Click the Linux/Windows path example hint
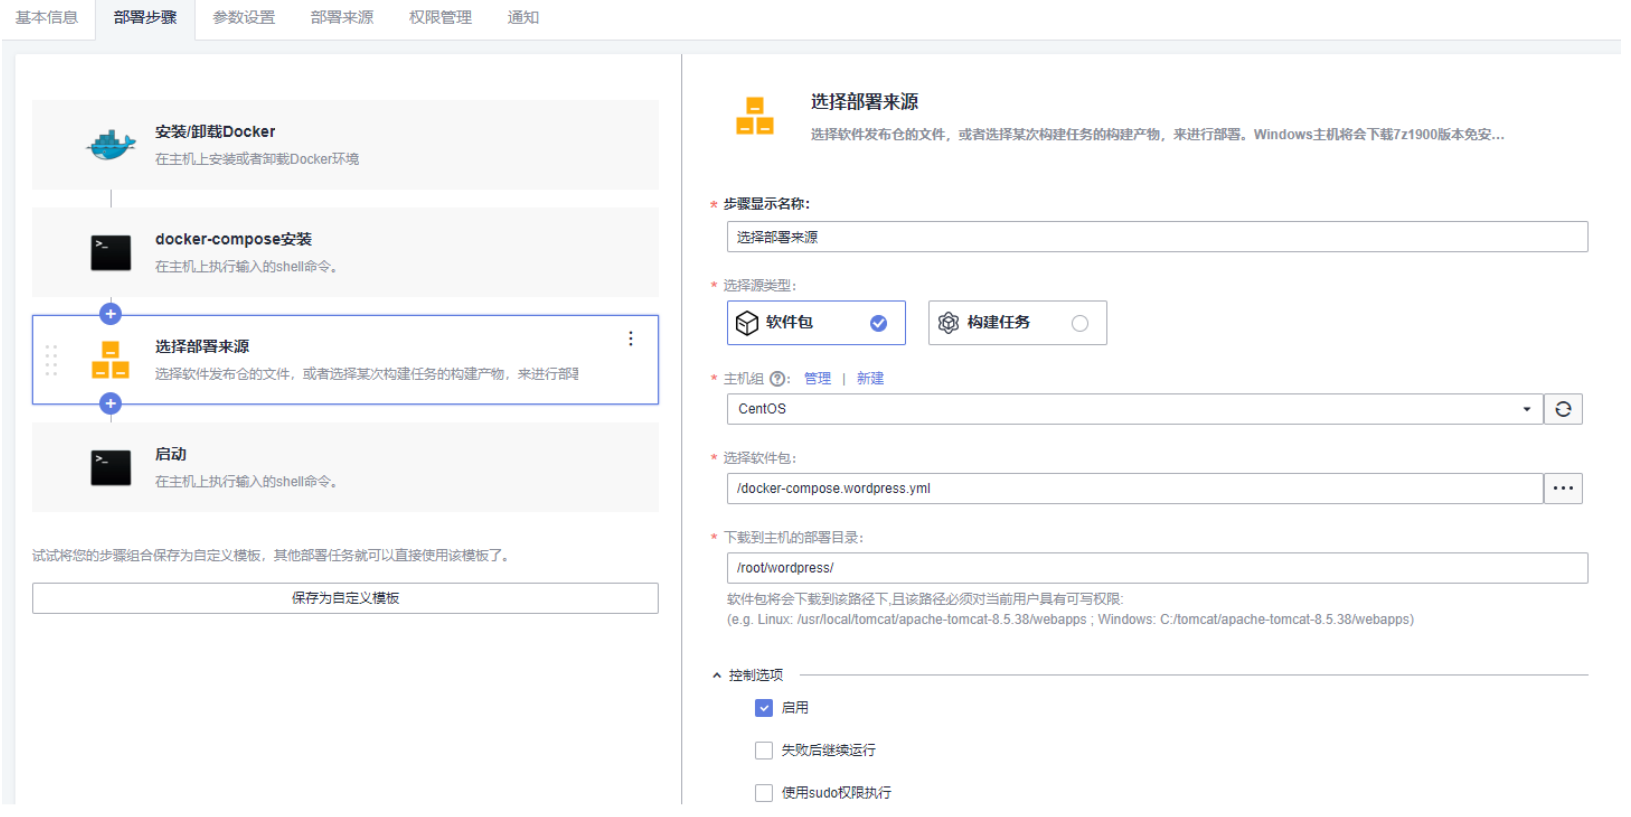This screenshot has height=817, width=1631. [1070, 620]
